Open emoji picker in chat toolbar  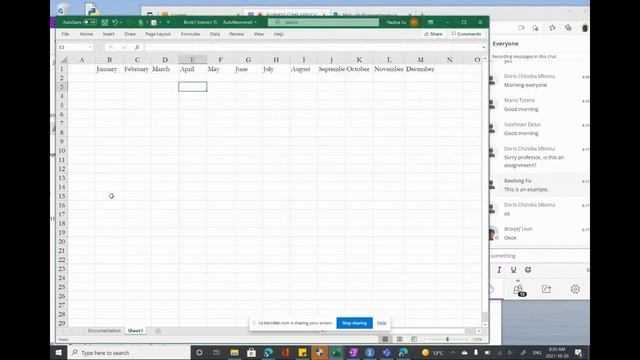(x=528, y=270)
